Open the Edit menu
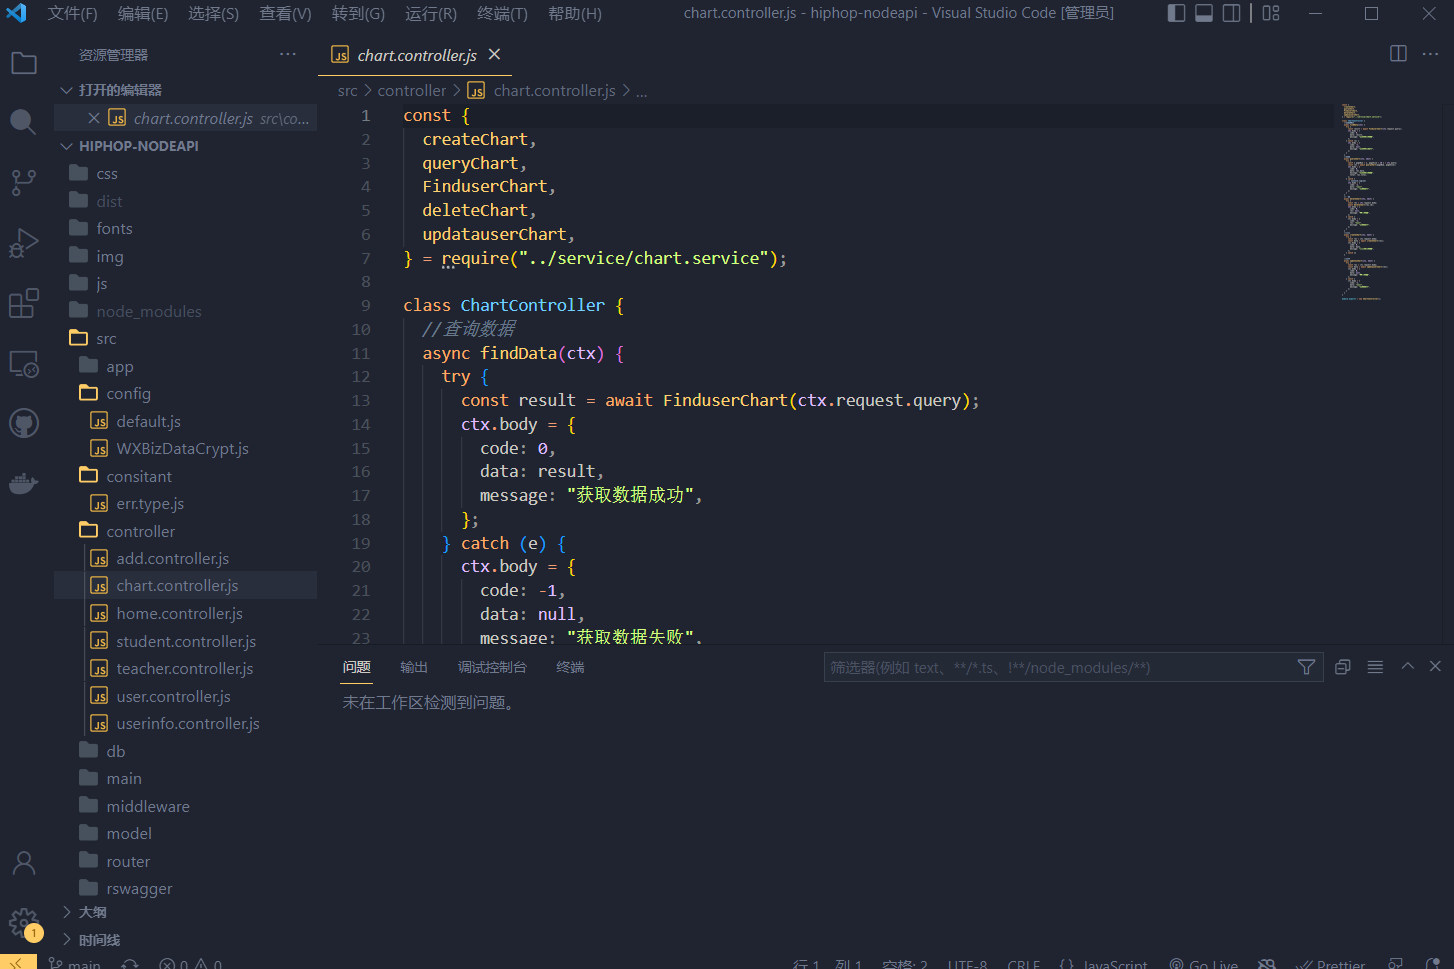Screen dimensions: 1454x969 click(x=143, y=14)
